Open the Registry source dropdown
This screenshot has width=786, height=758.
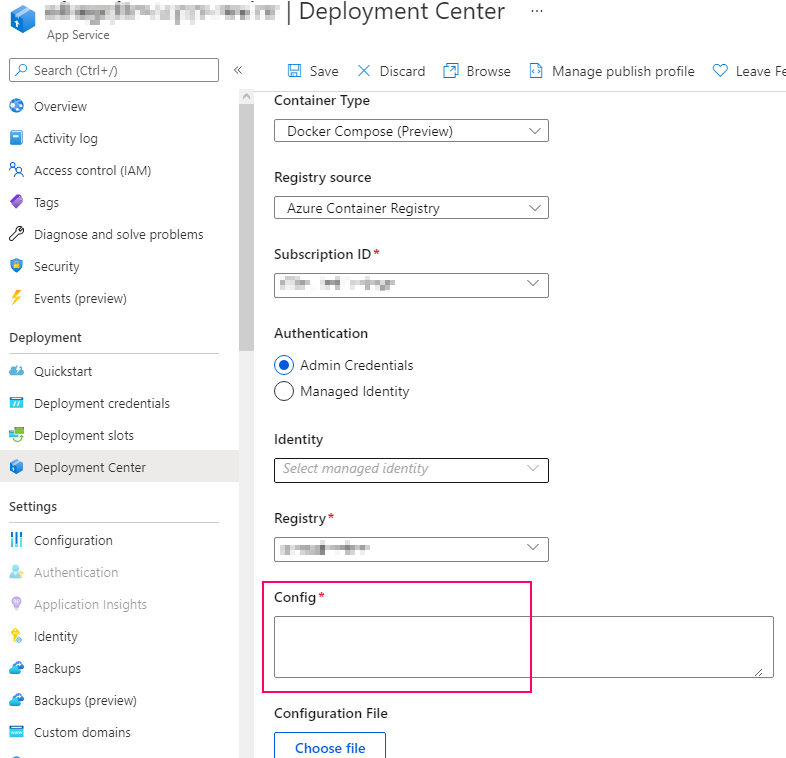click(411, 208)
